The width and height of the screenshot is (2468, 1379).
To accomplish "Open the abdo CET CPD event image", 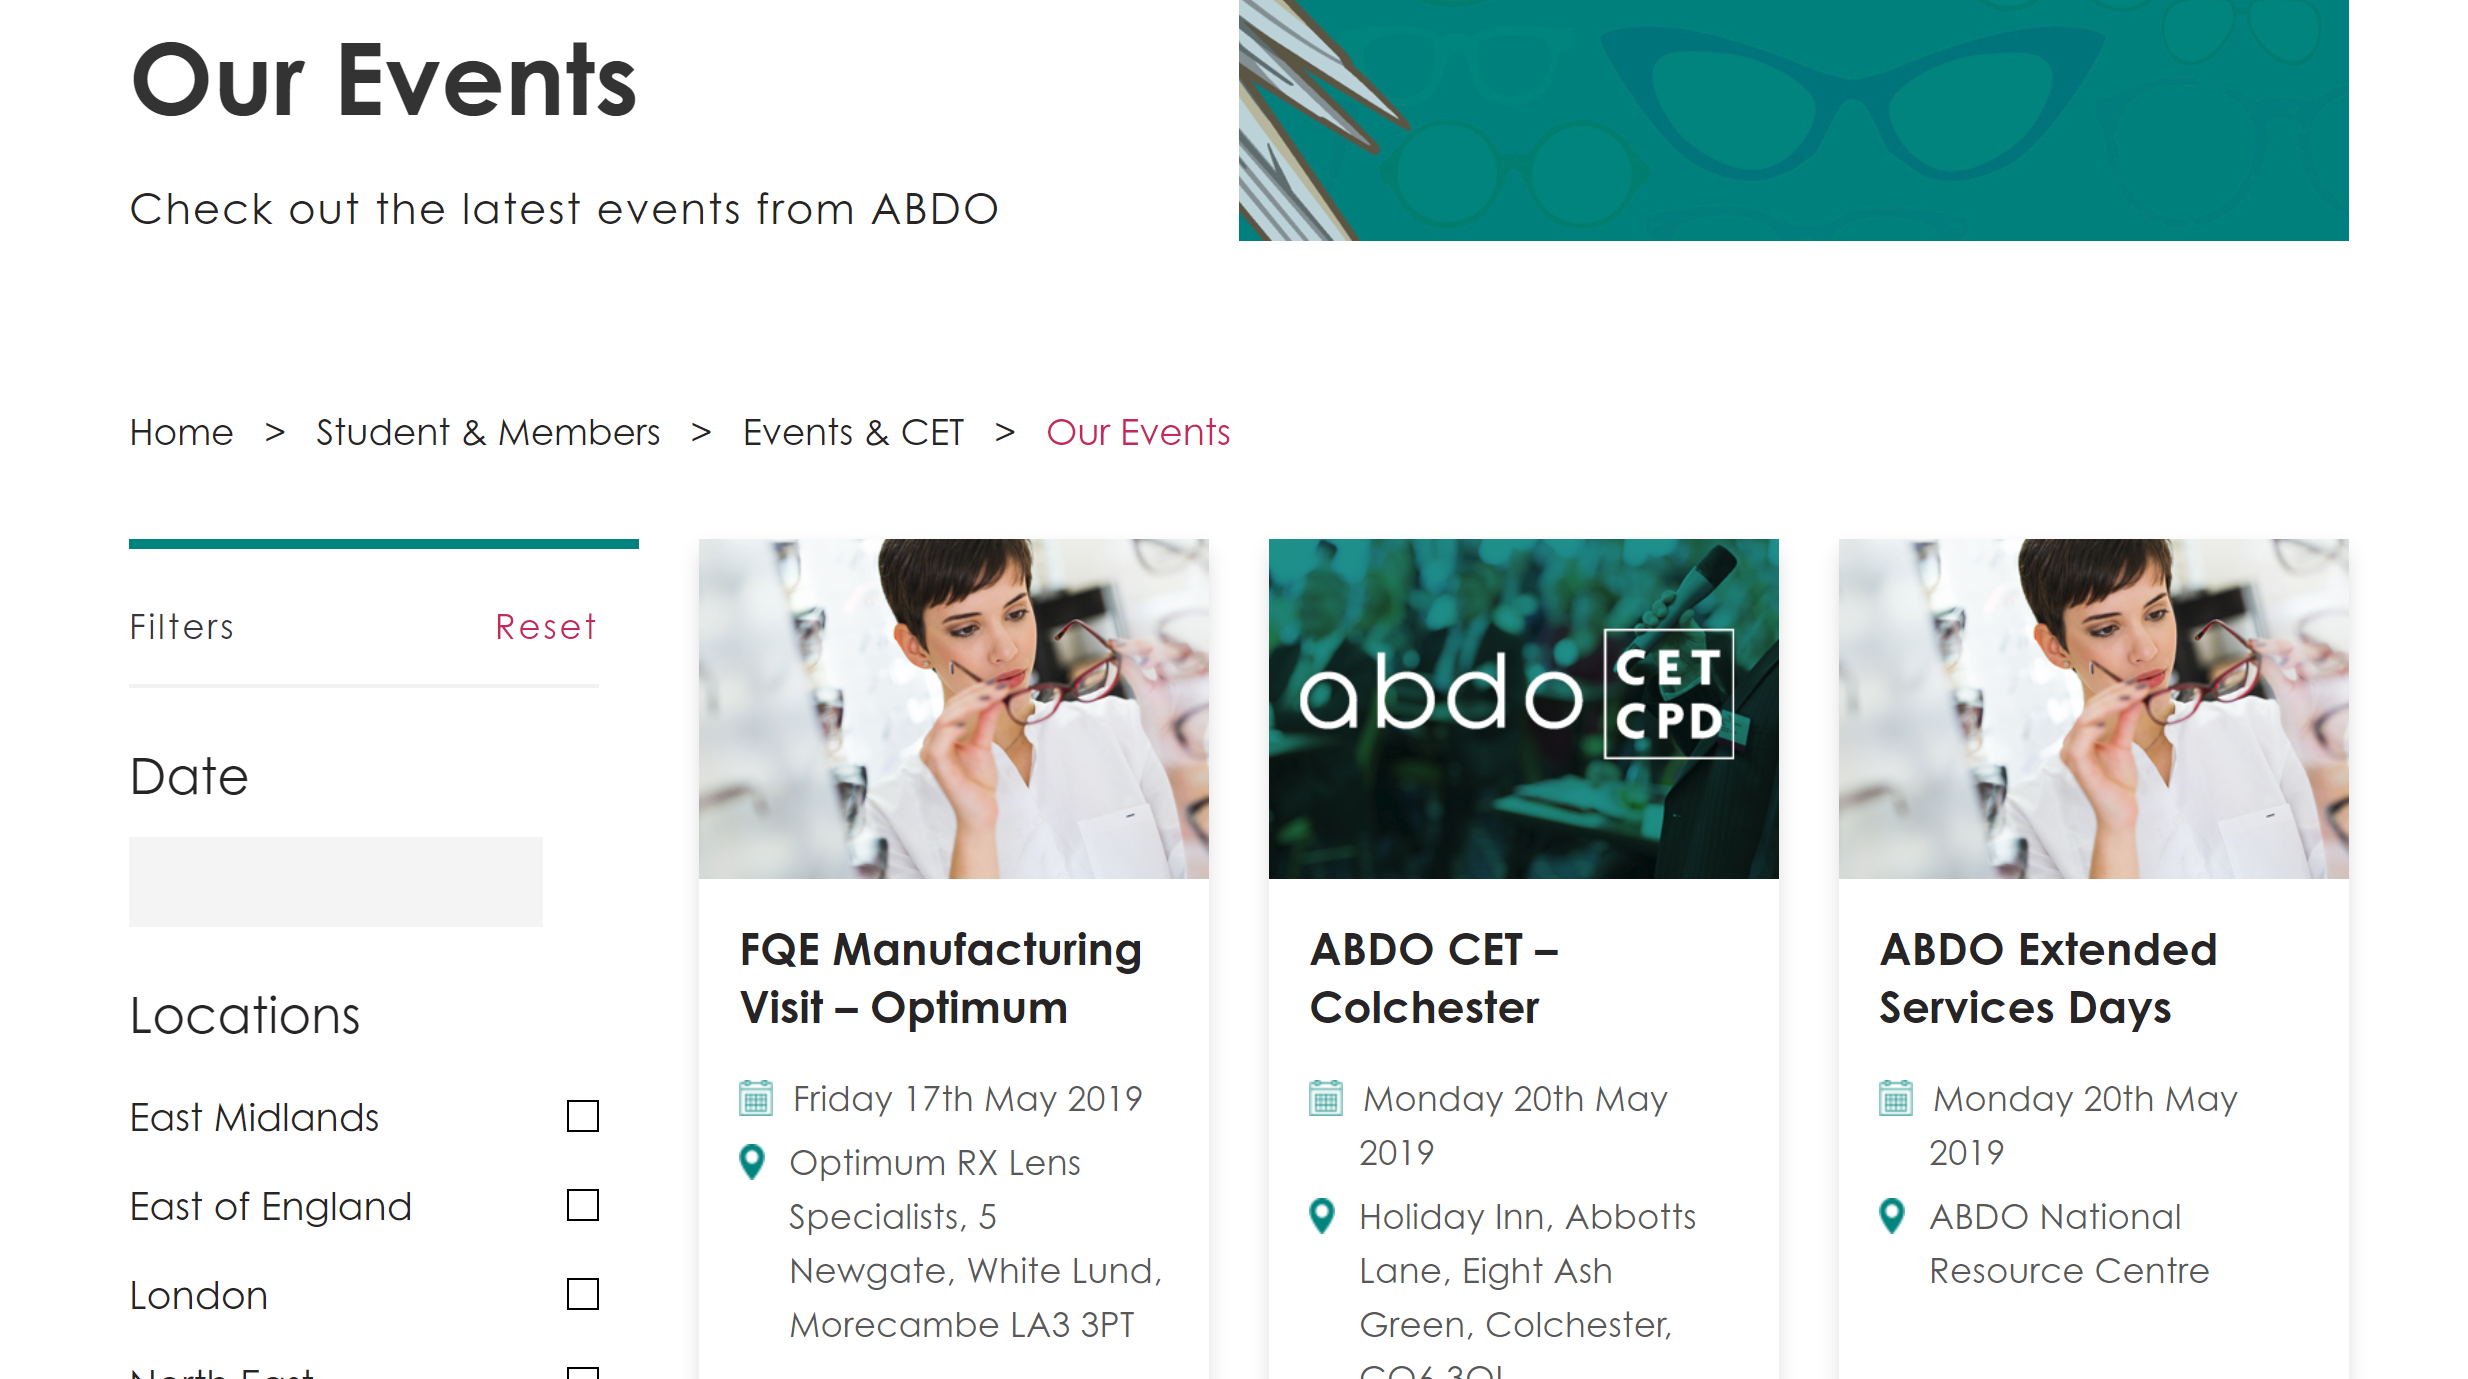I will [1524, 709].
